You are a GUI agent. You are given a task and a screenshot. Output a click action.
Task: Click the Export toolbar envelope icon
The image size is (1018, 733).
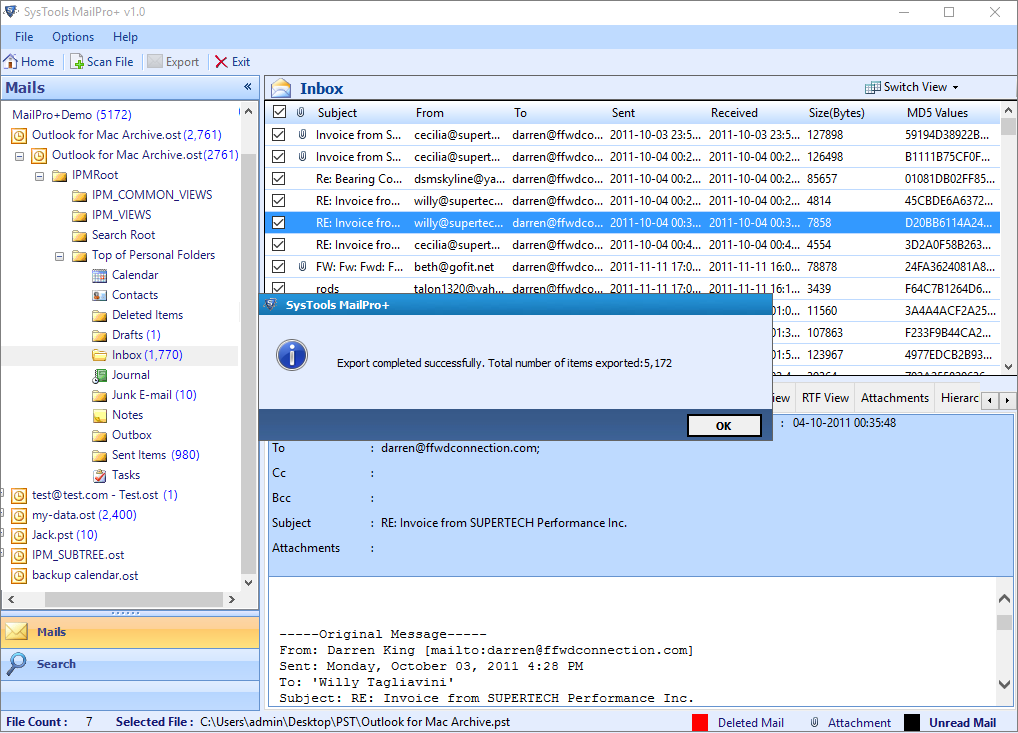(x=155, y=62)
